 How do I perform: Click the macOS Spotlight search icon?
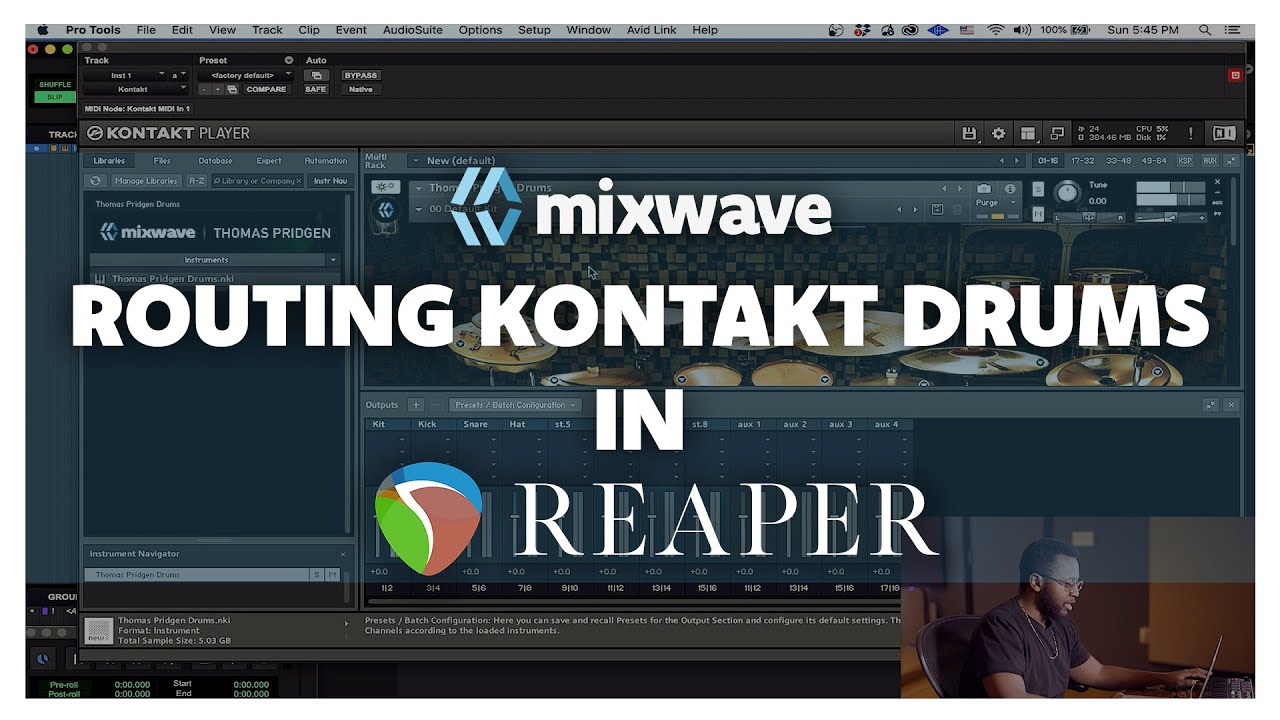pyautogui.click(x=1205, y=30)
